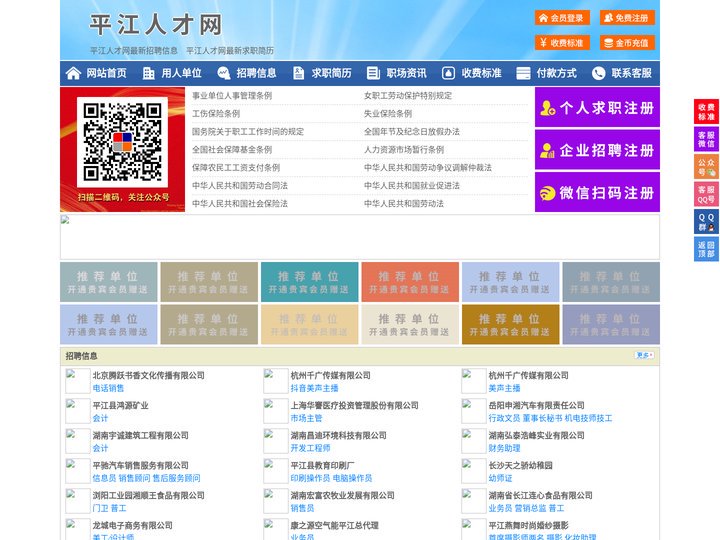Open 平江县教育印刷厂 company link
The image size is (720, 540).
coord(322,466)
